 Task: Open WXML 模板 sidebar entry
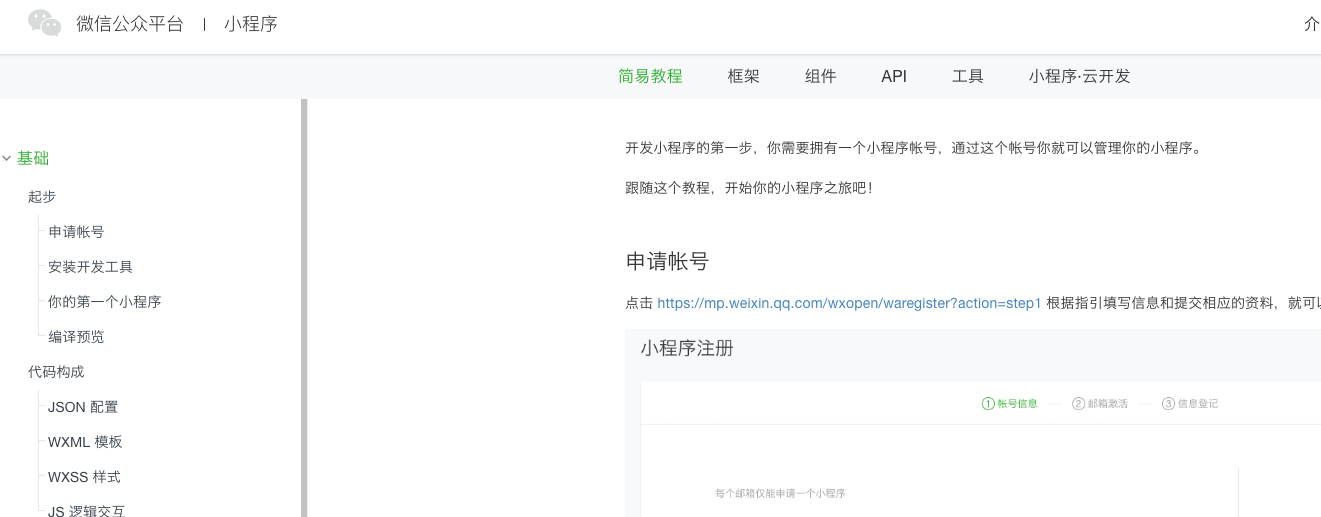[x=85, y=442]
